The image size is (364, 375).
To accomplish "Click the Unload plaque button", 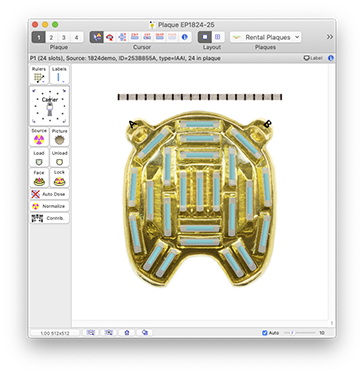I will 59,158.
